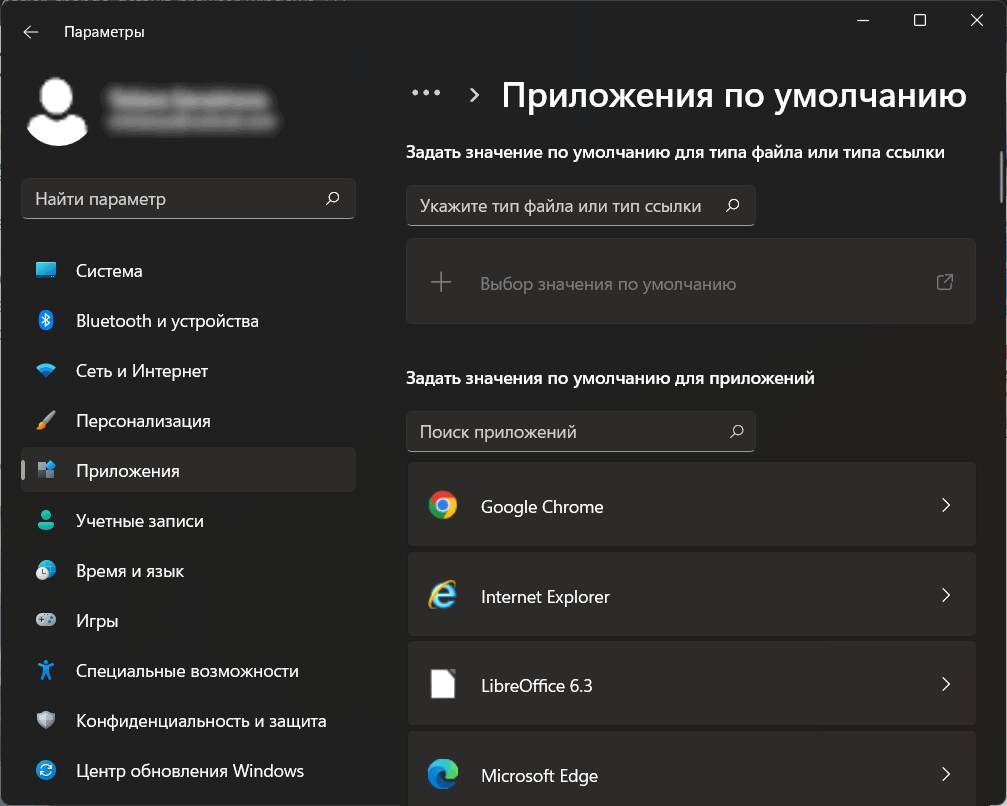Click Выбор значения по умолчанию button
Image resolution: width=1007 pixels, height=806 pixels.
point(691,281)
